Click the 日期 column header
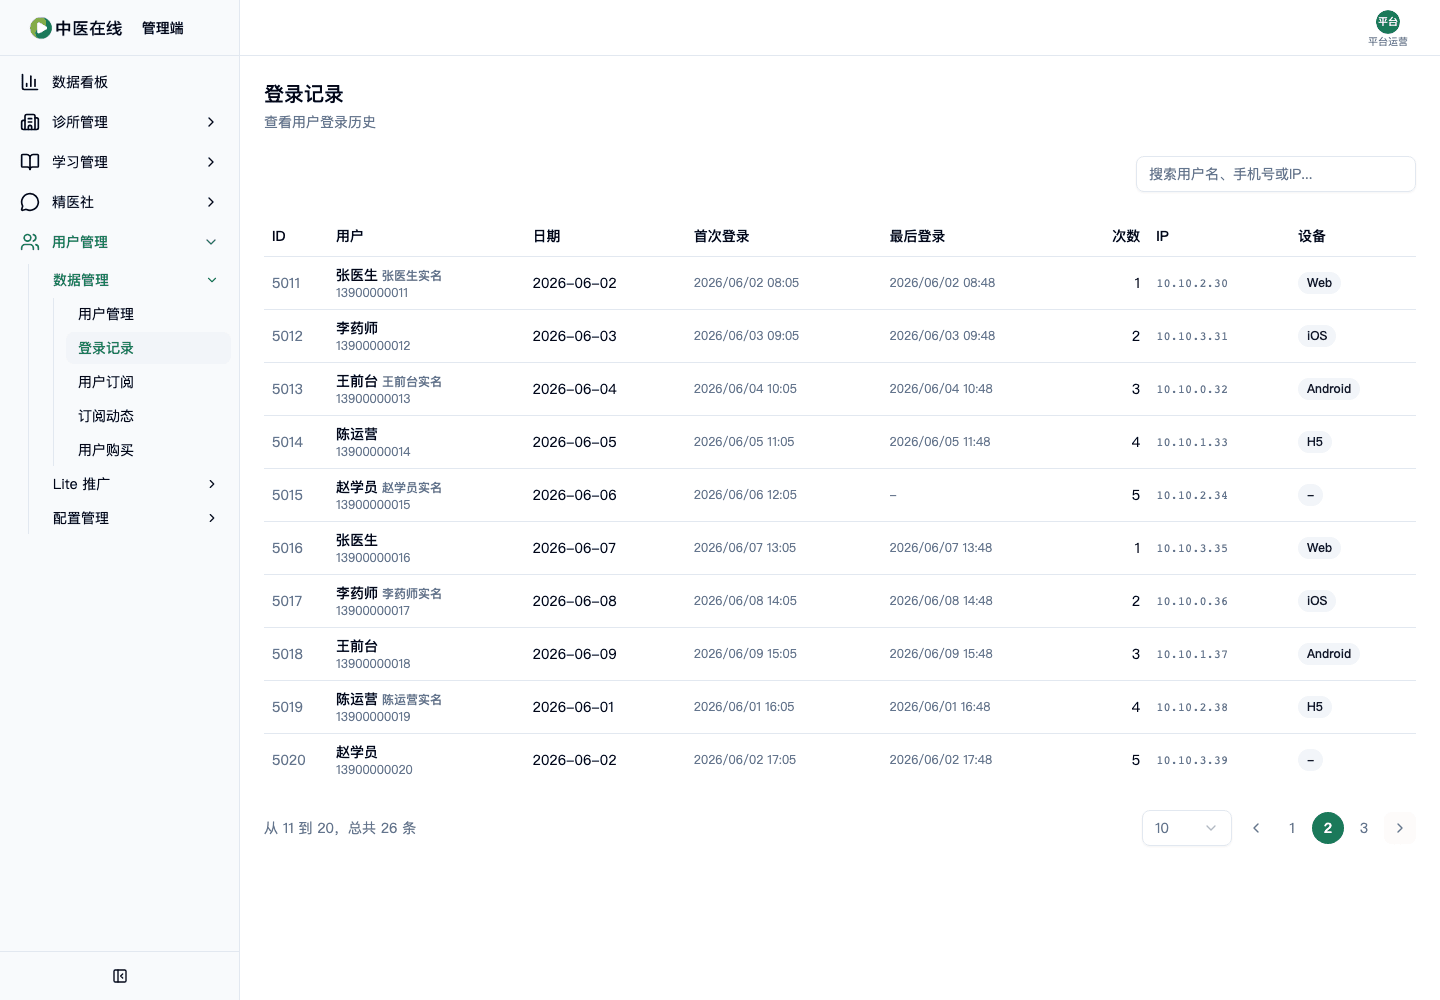The width and height of the screenshot is (1440, 1000). click(x=547, y=236)
